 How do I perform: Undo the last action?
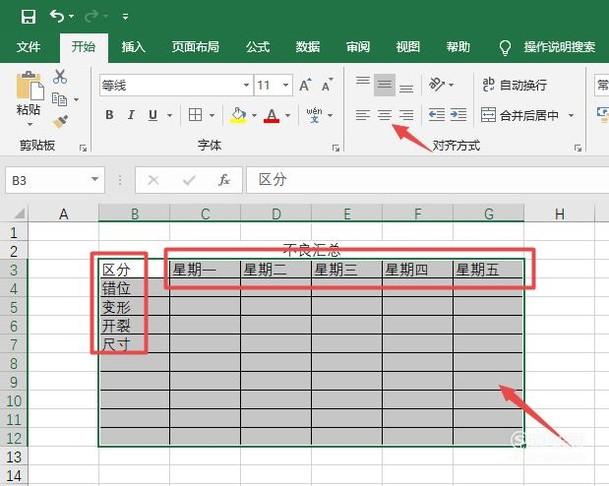pyautogui.click(x=57, y=16)
